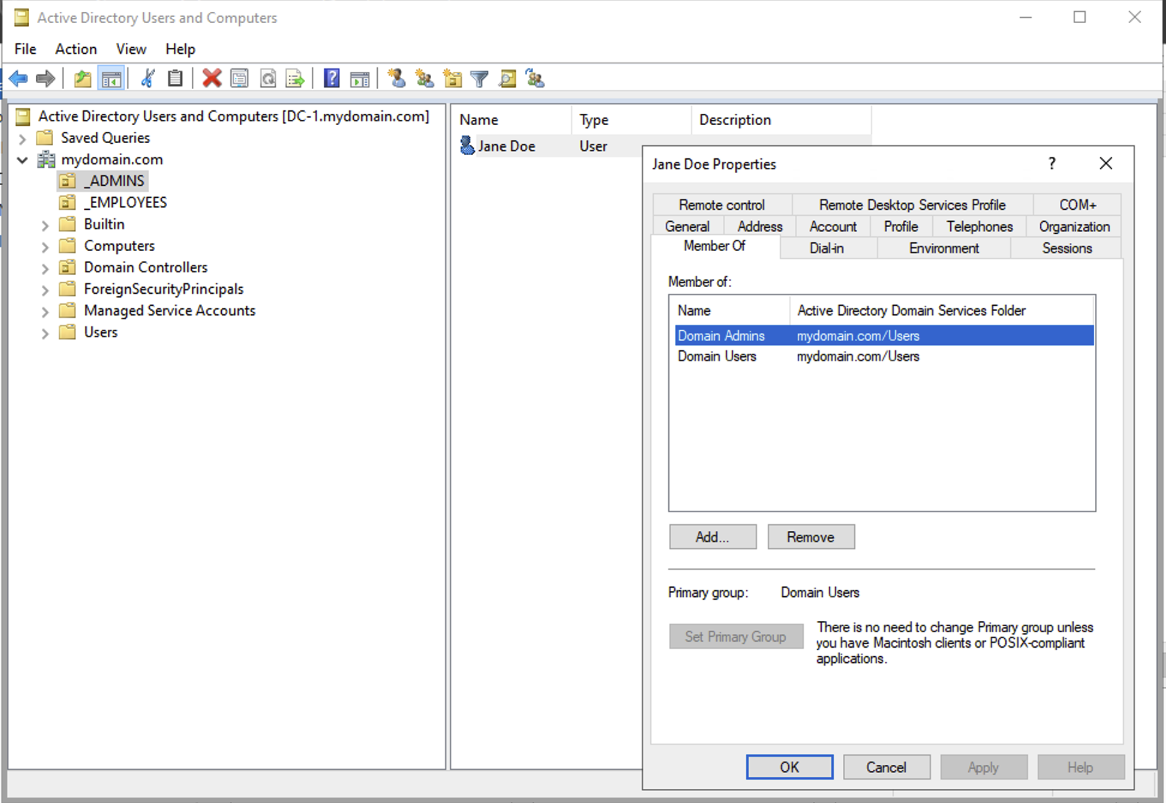Switch to the Dial-in tab
Viewport: 1166px width, 803px height.
[x=827, y=248]
